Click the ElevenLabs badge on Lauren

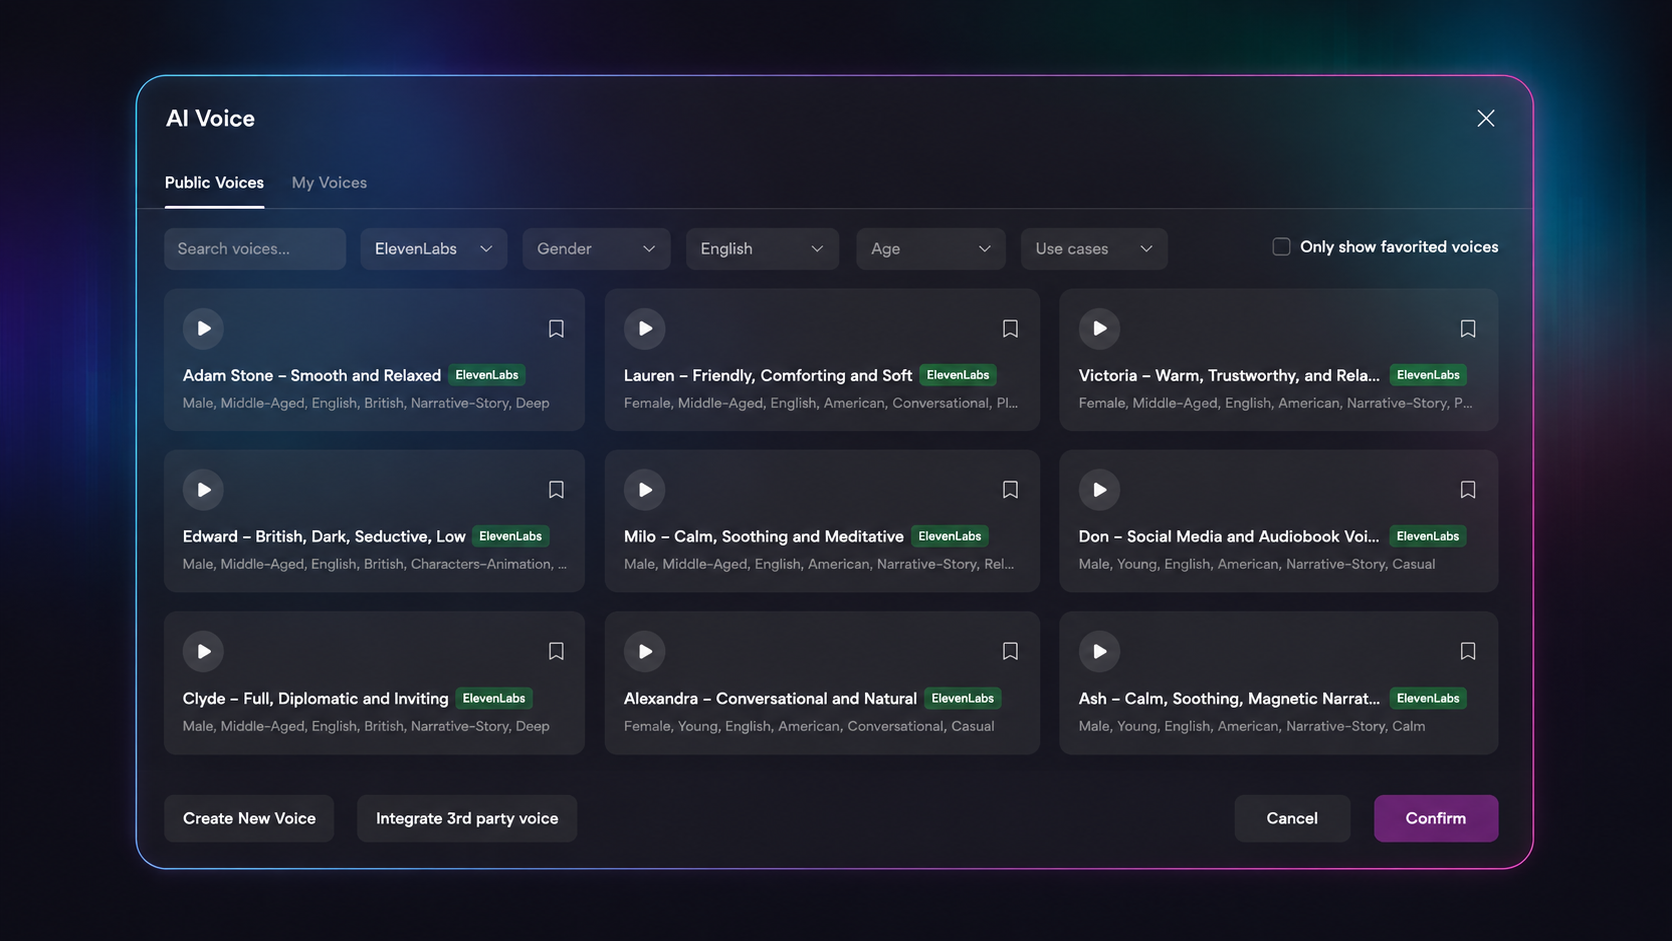point(958,375)
